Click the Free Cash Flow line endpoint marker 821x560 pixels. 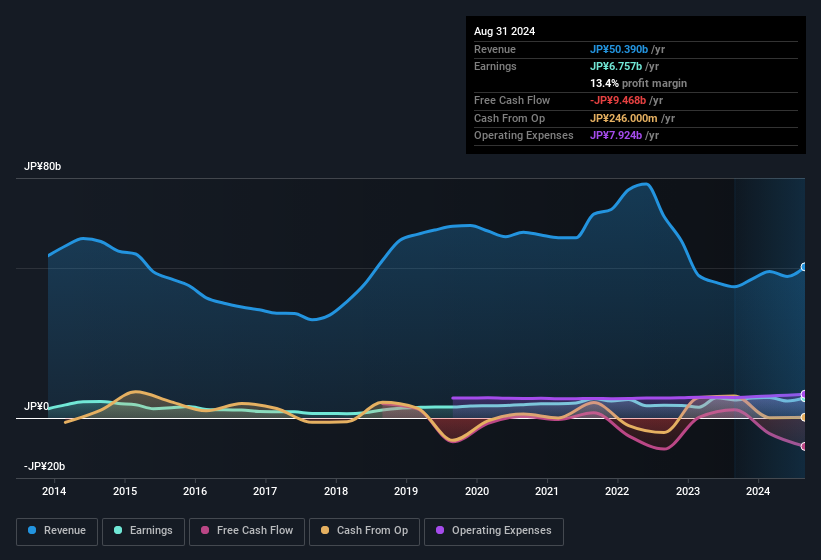pyautogui.click(x=804, y=446)
